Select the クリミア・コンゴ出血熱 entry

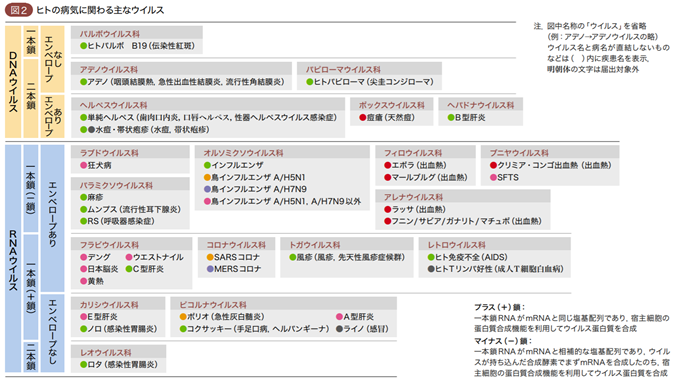(x=550, y=165)
